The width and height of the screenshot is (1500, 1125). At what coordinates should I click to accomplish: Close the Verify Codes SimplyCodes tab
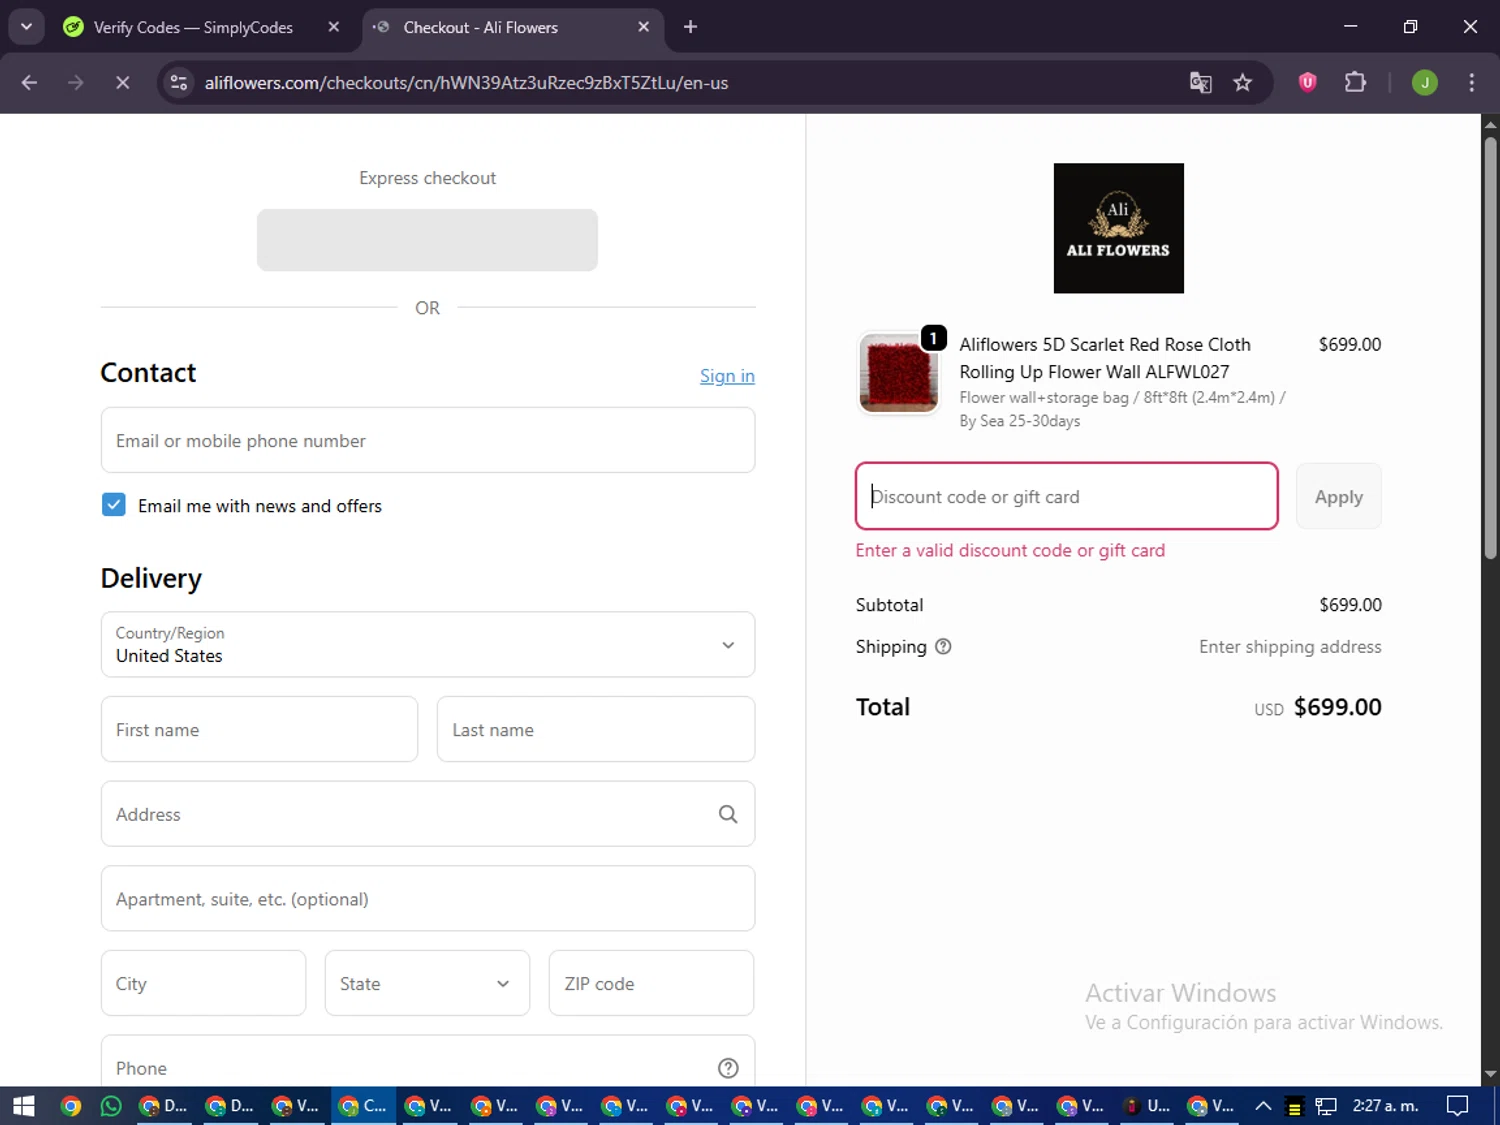click(x=334, y=27)
